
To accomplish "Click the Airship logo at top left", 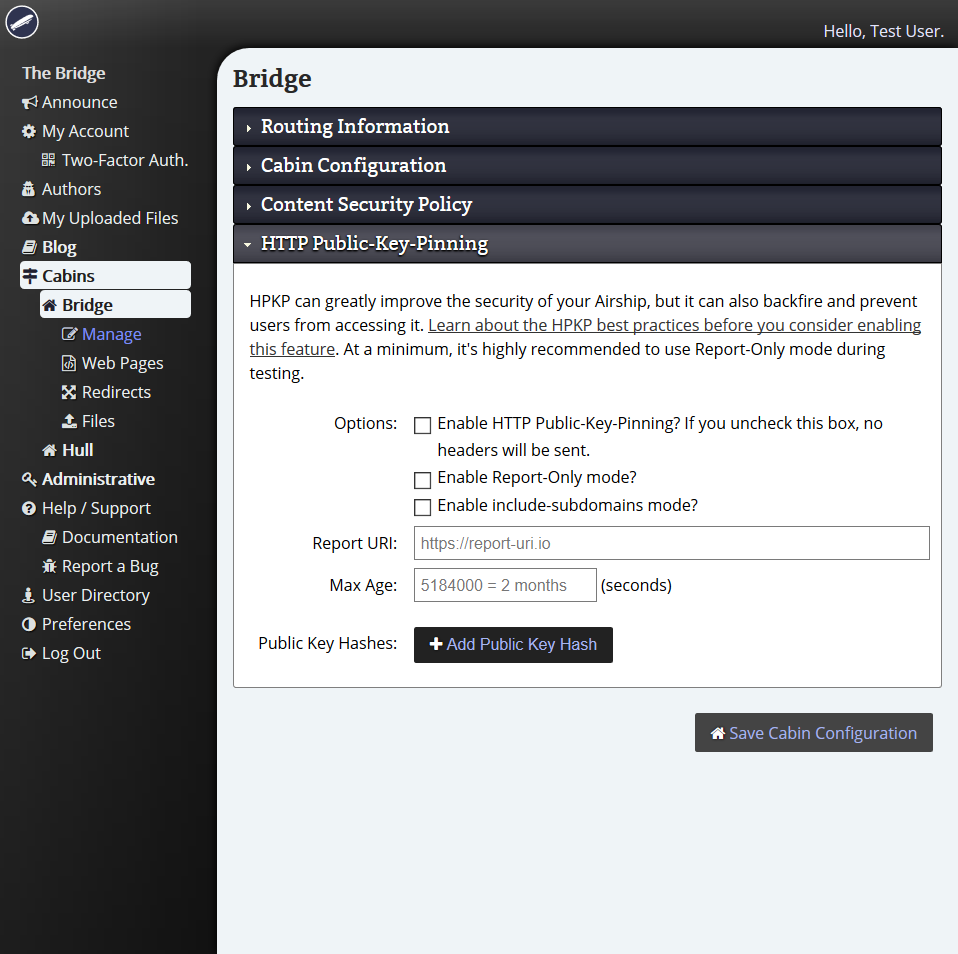I will (21, 22).
